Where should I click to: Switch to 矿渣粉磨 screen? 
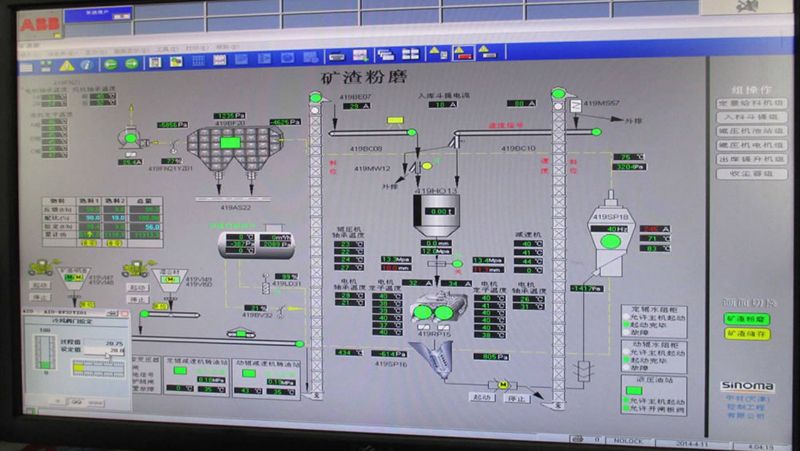pyautogui.click(x=748, y=319)
